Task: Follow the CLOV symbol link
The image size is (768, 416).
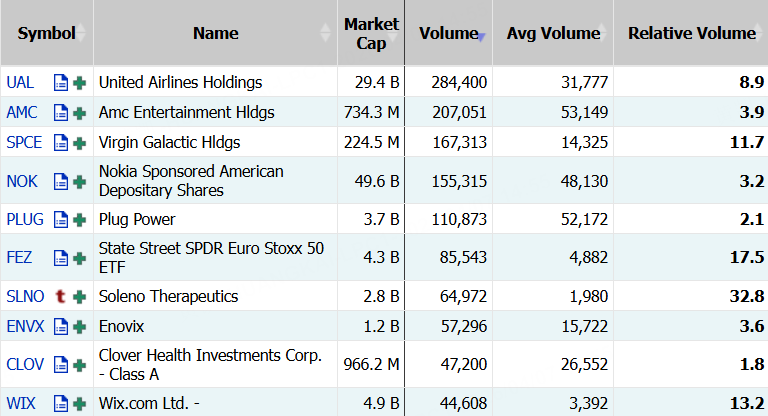Action: pos(25,365)
